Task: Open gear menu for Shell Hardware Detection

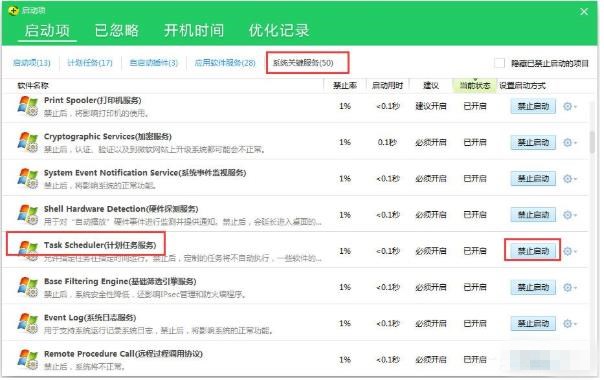Action: (570, 215)
